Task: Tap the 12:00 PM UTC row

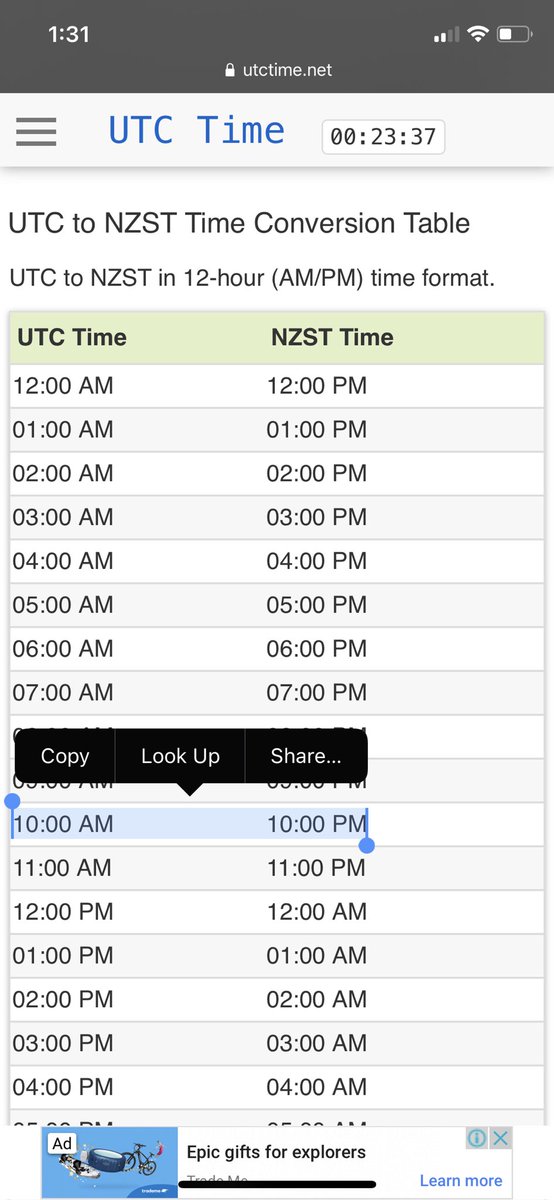Action: point(277,912)
